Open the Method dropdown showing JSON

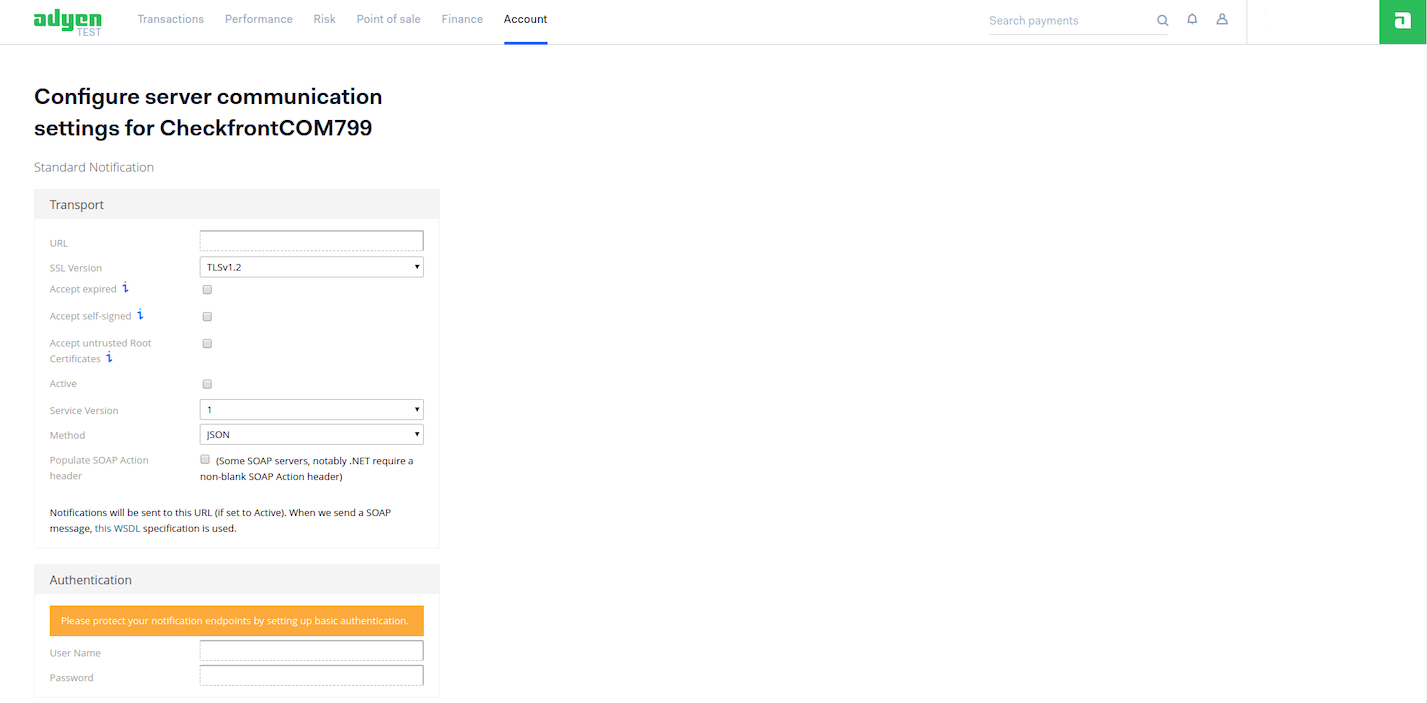(312, 435)
